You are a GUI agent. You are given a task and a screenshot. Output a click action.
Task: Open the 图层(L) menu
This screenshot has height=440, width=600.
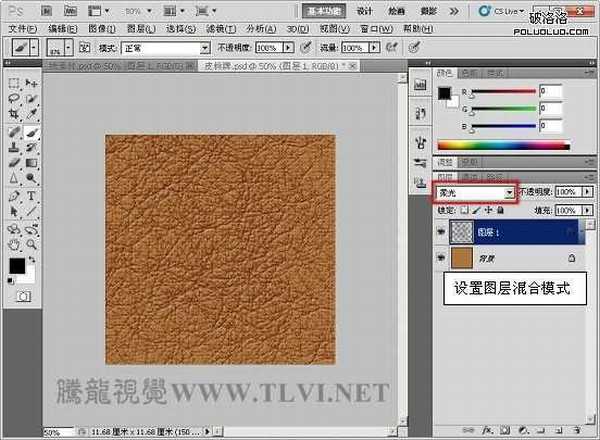coord(141,29)
